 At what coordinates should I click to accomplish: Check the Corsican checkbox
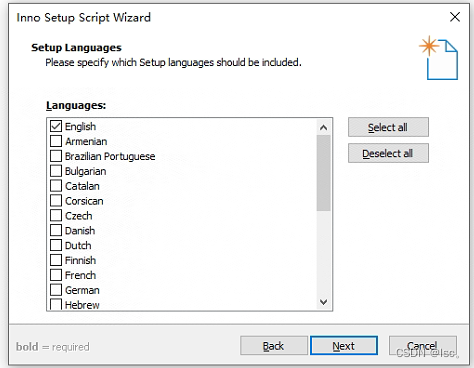click(x=56, y=200)
